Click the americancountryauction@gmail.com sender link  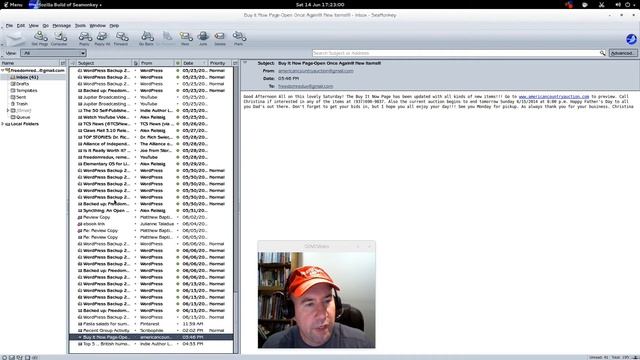(316, 71)
